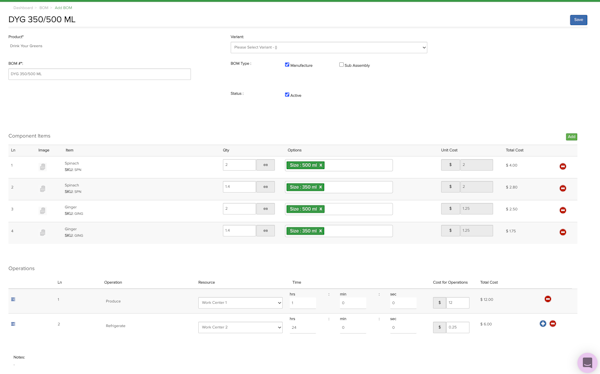Open the Variant dropdown

329,47
